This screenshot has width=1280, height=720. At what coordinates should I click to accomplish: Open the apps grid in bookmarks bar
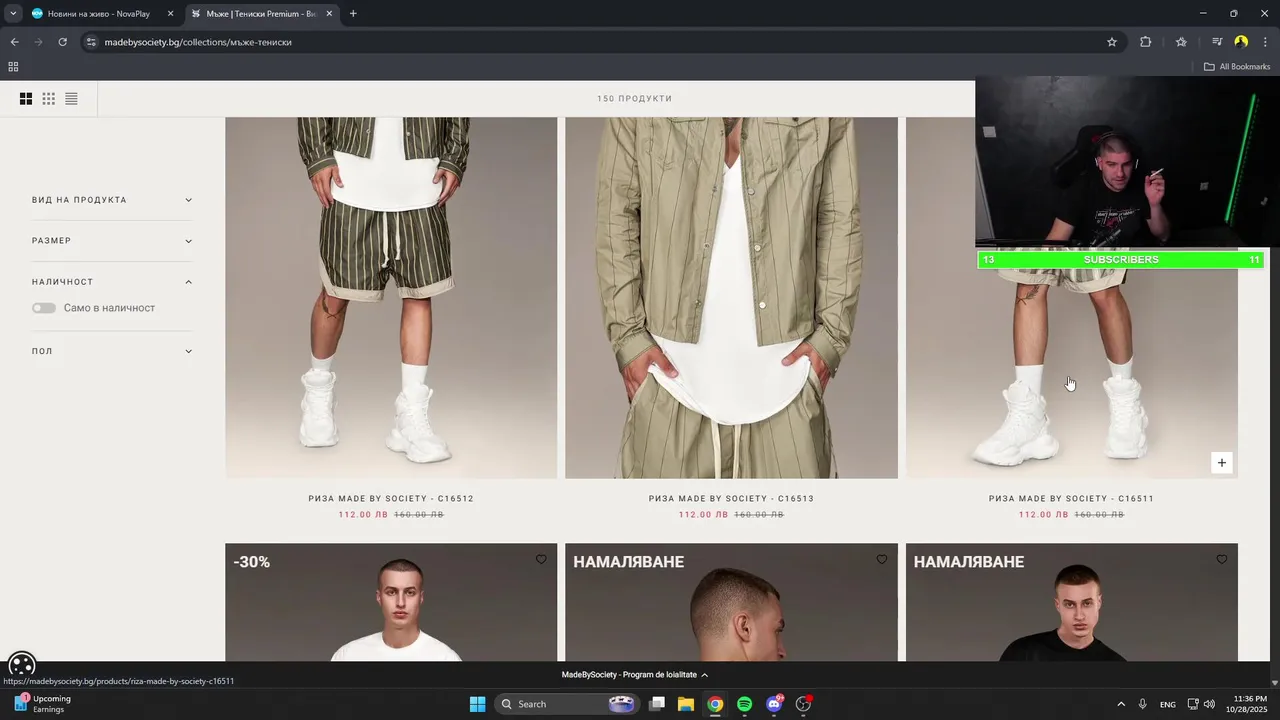click(13, 67)
